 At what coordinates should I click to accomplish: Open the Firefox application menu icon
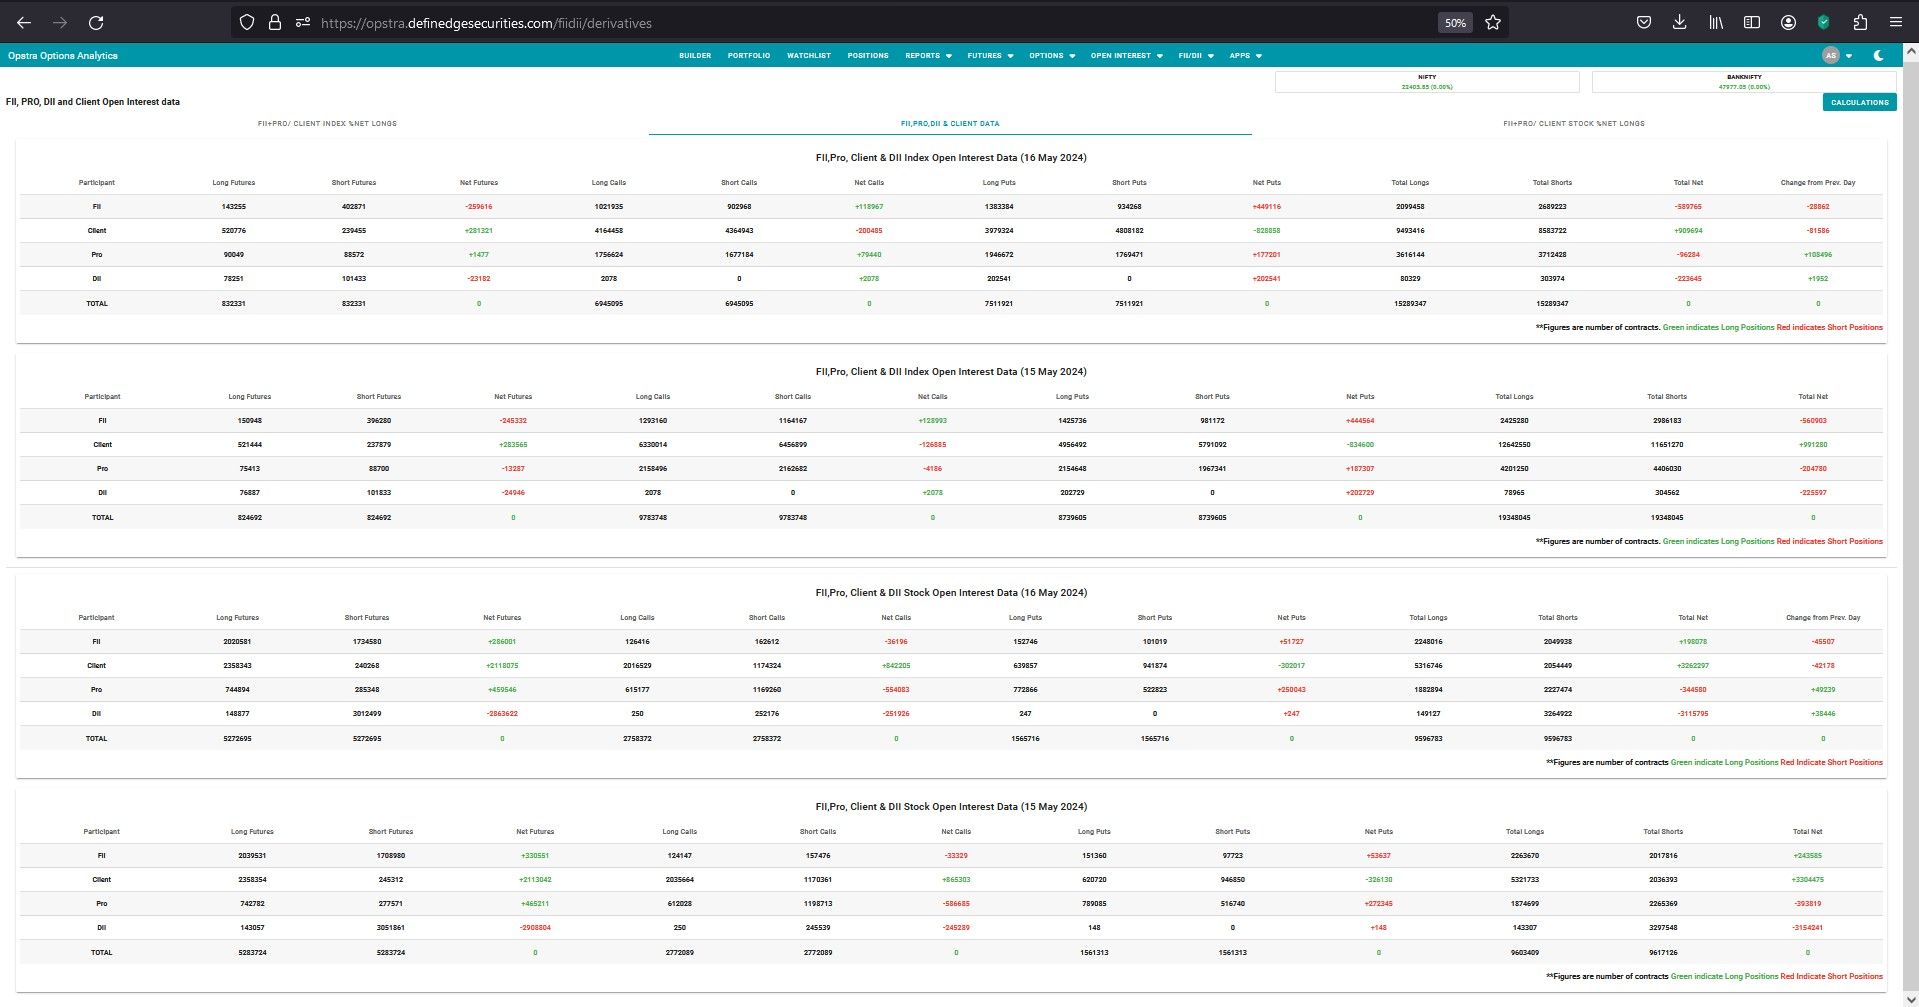pyautogui.click(x=1897, y=21)
